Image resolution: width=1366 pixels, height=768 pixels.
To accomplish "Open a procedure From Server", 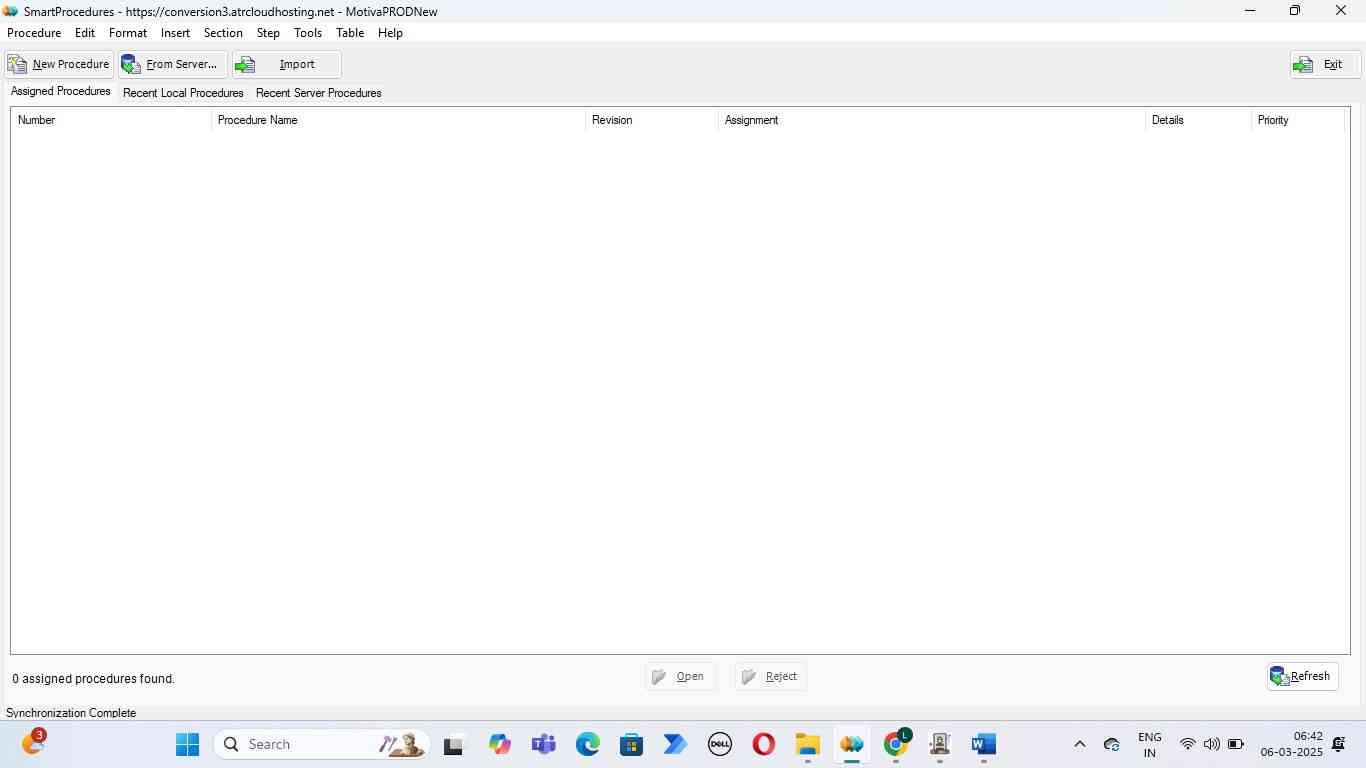I will pyautogui.click(x=173, y=64).
